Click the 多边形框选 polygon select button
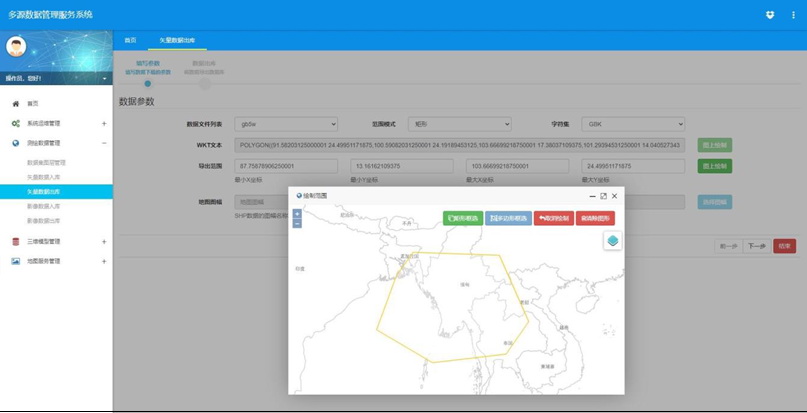Viewport: 807px width, 413px height. (508, 218)
